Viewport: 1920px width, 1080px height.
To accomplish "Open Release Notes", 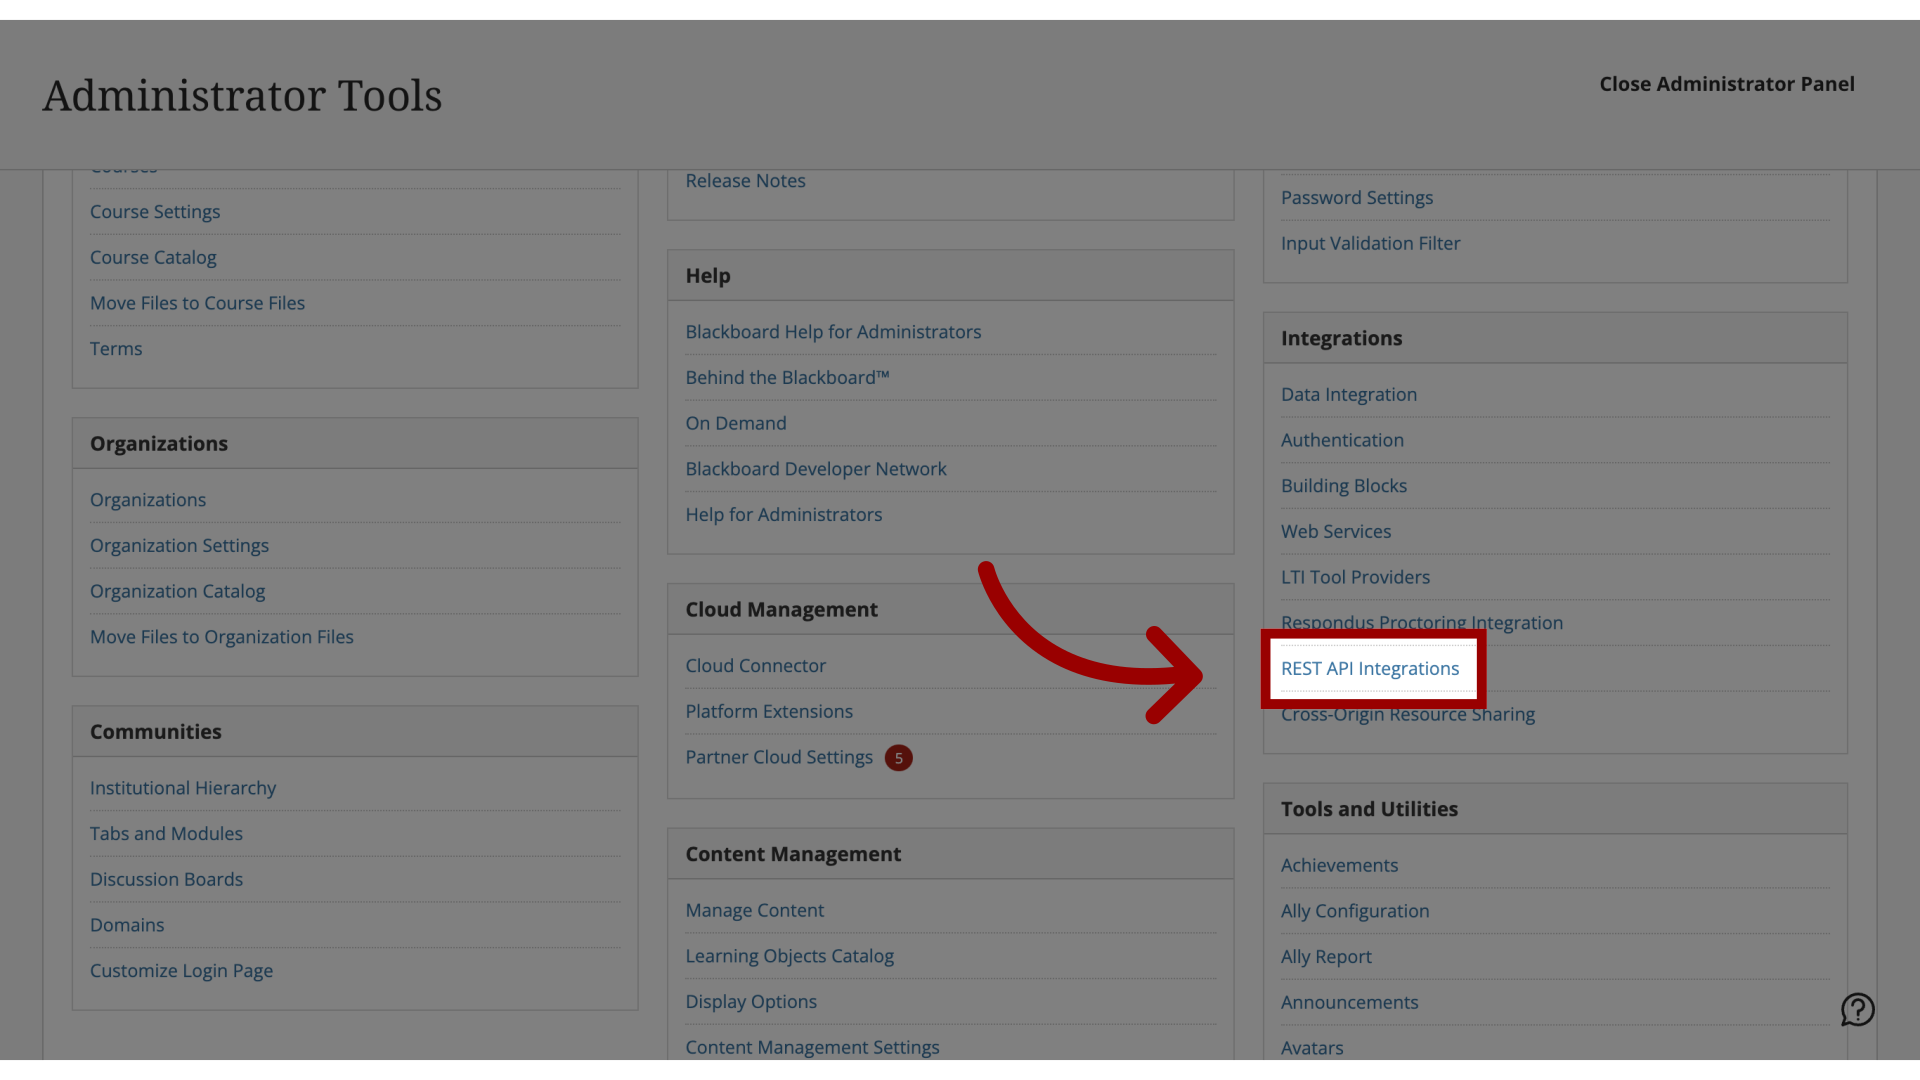I will [745, 181].
